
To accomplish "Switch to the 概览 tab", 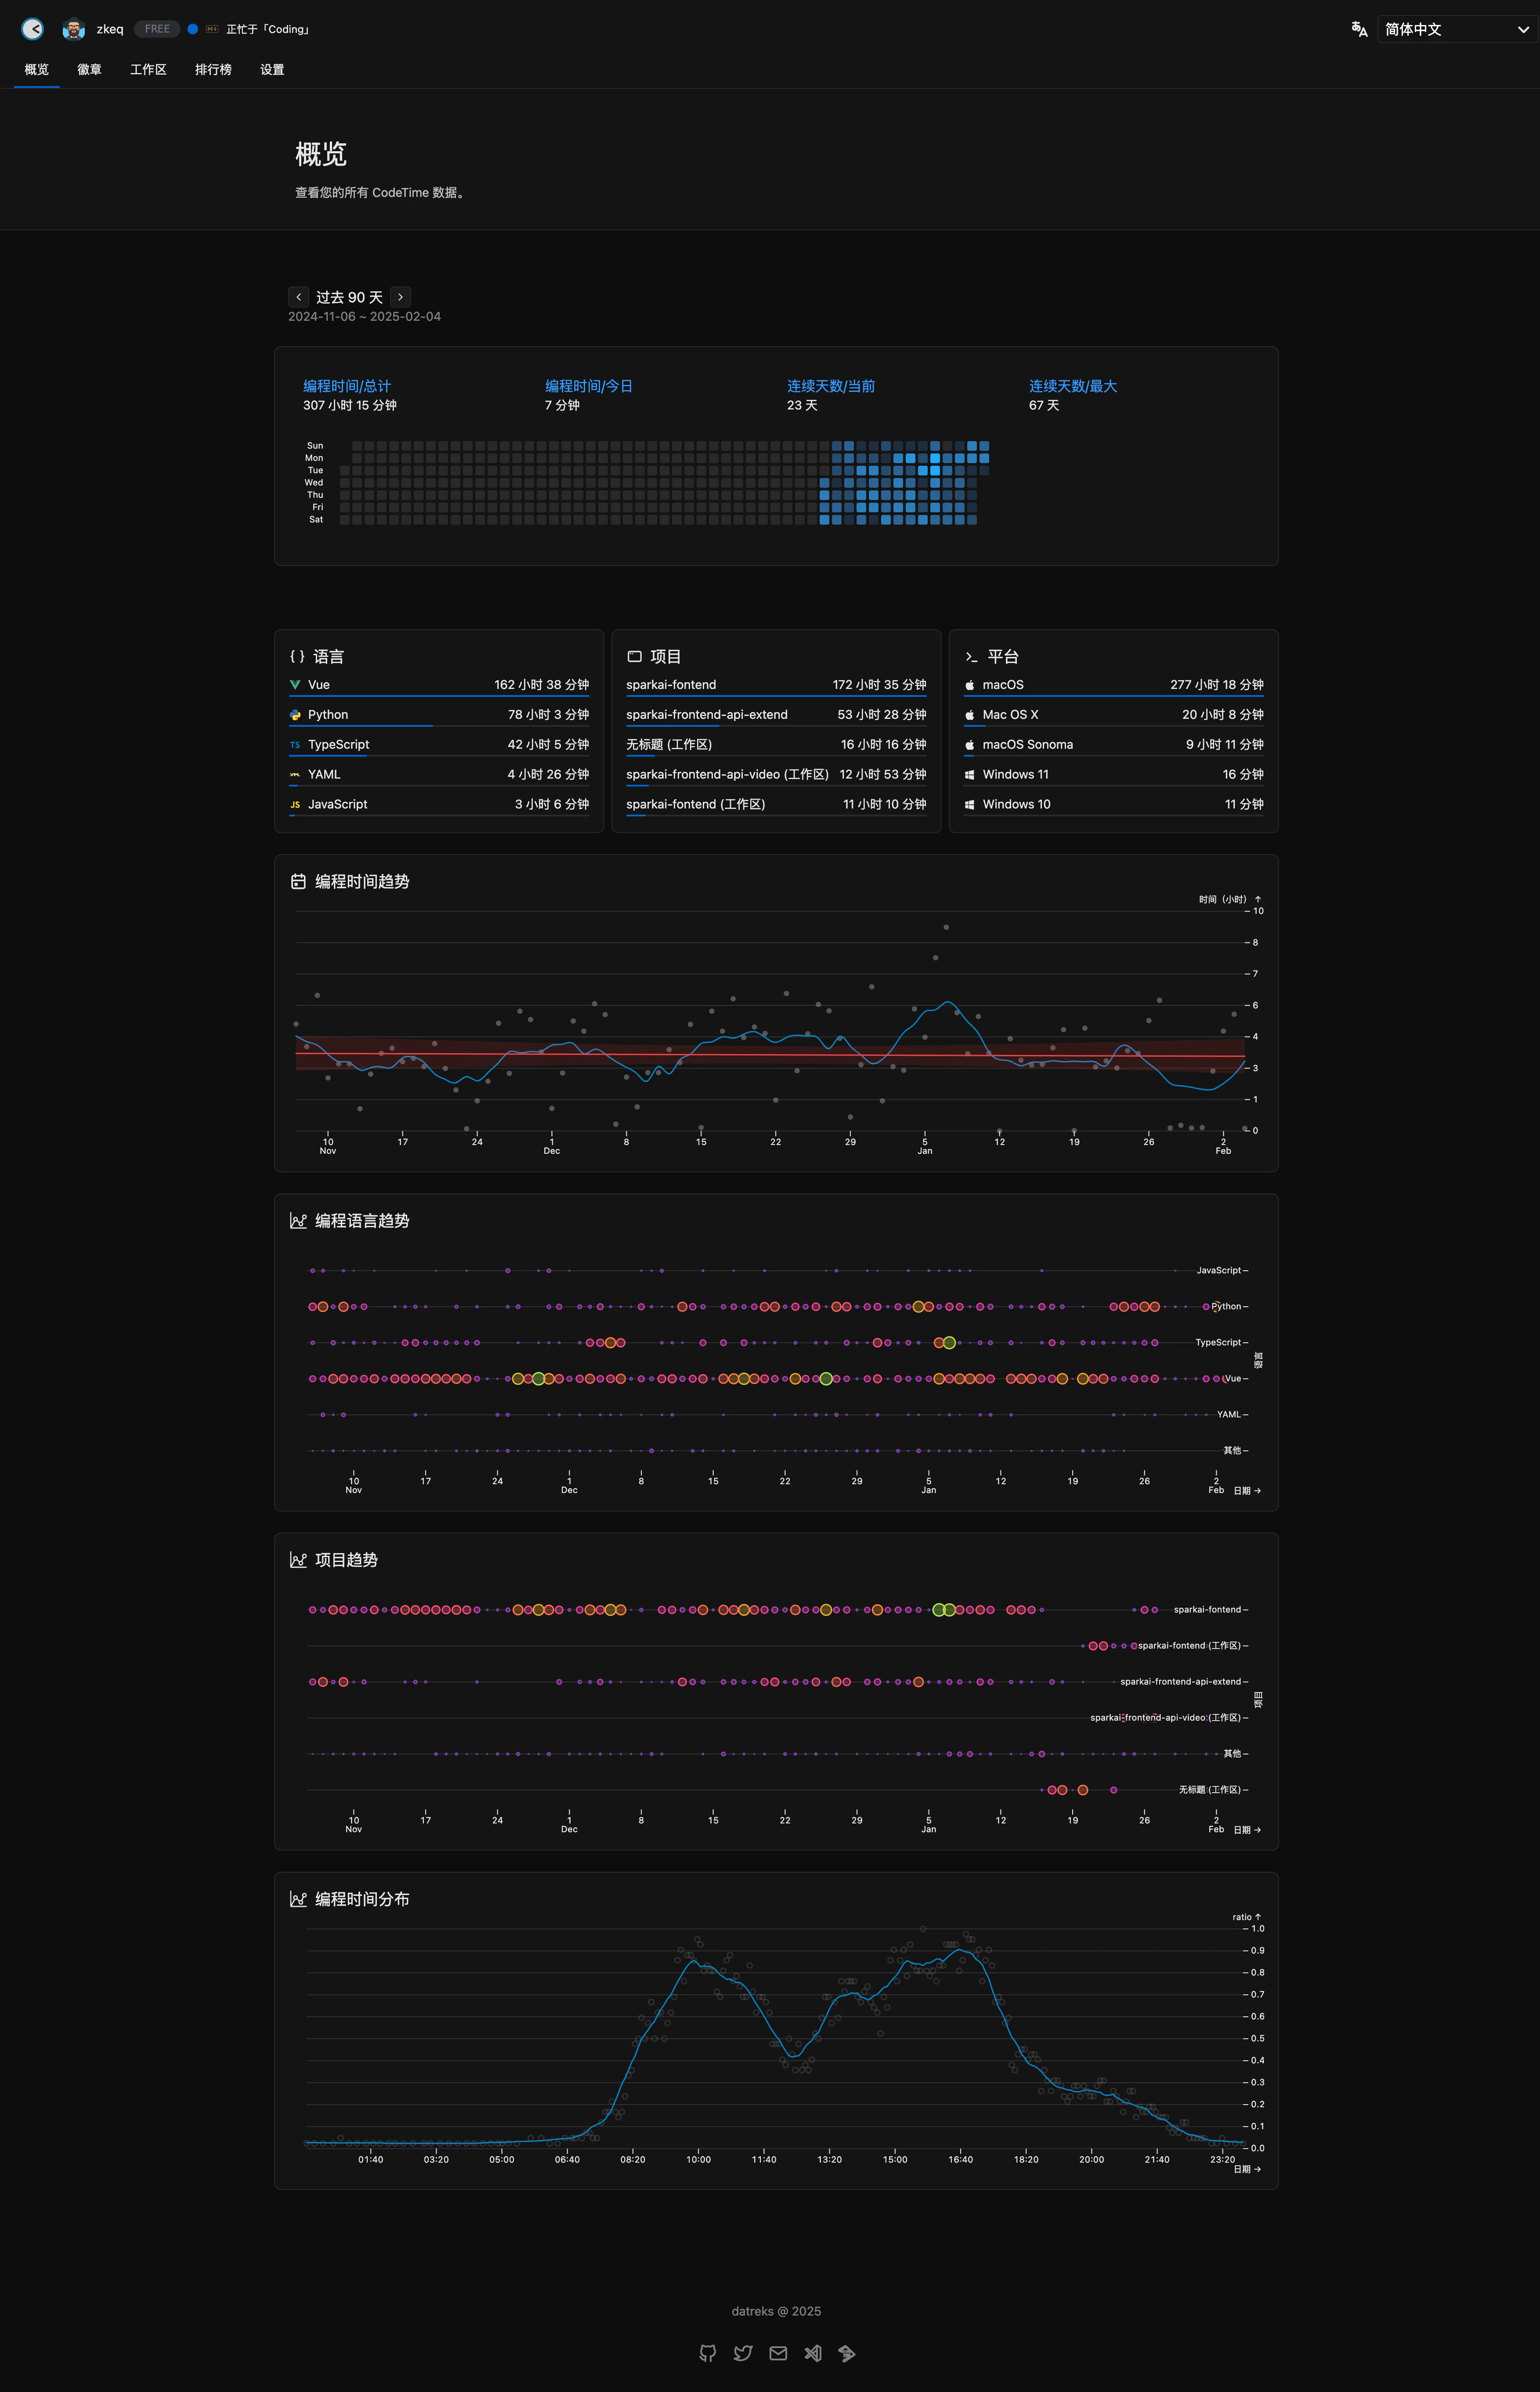I will click(37, 69).
